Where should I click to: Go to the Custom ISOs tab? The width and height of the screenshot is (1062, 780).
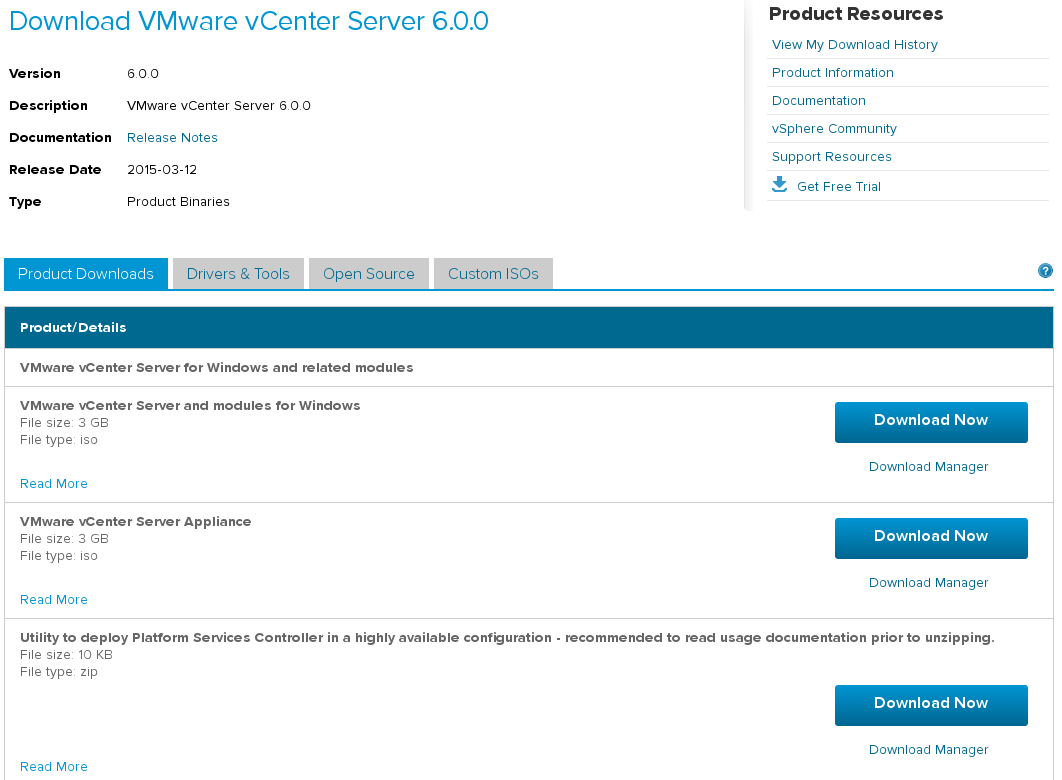pyautogui.click(x=493, y=274)
